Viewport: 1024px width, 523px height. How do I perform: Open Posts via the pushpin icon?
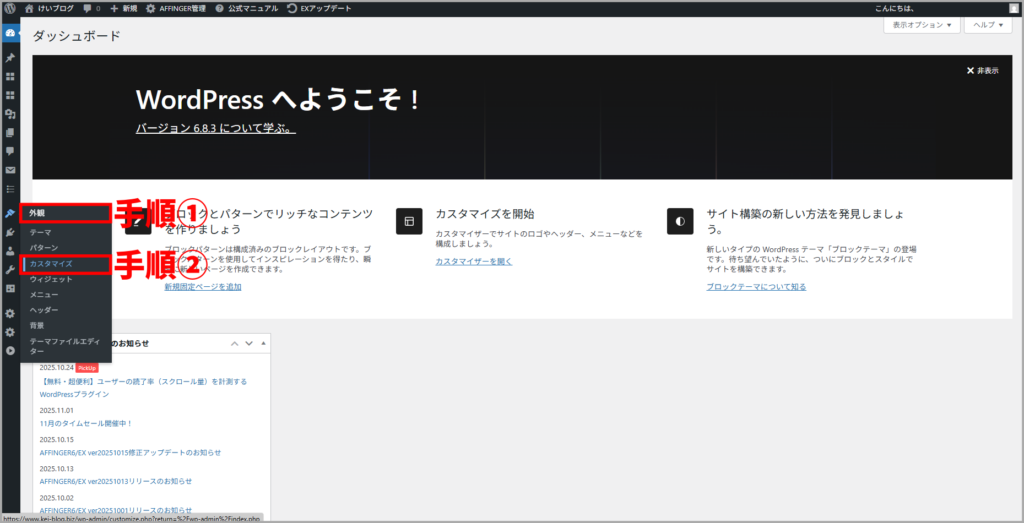(x=10, y=58)
